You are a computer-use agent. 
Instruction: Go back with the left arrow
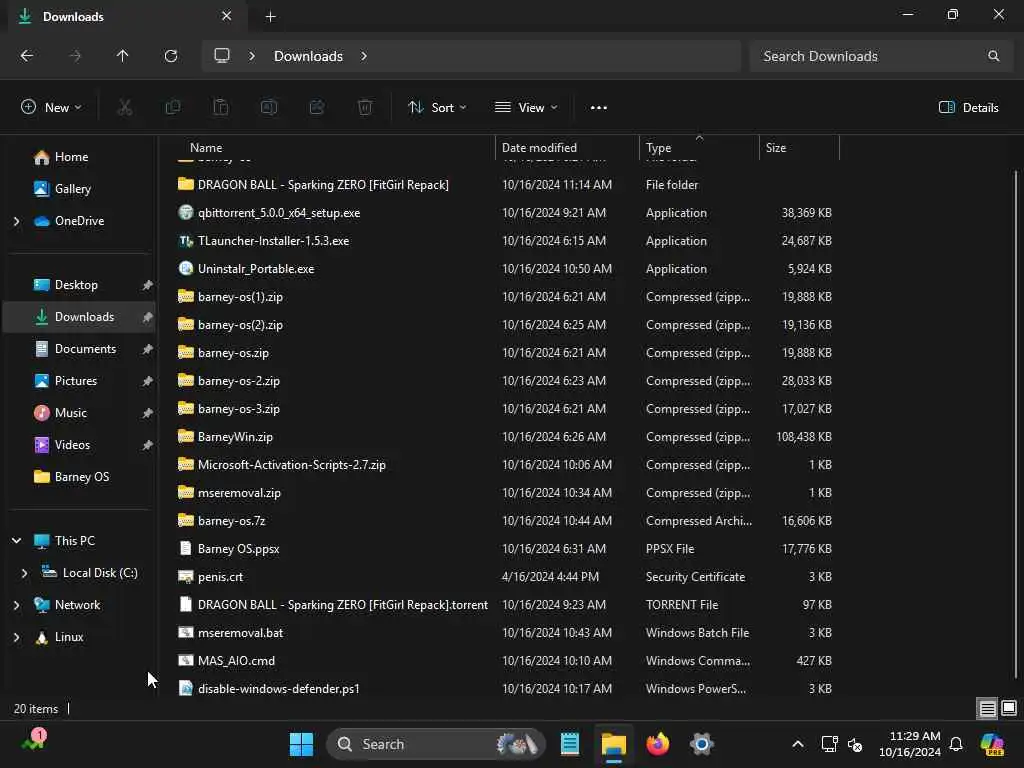(x=27, y=56)
